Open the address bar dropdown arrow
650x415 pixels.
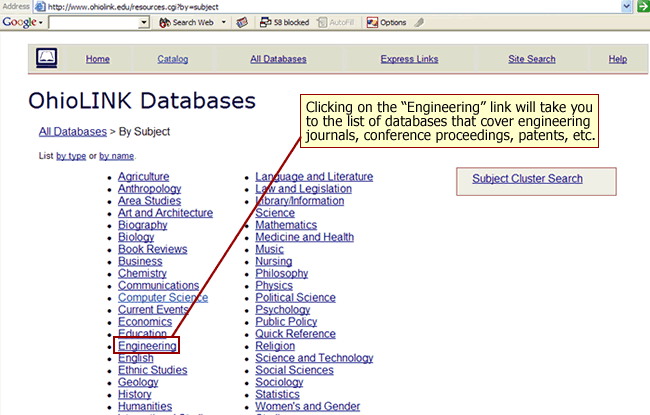tap(626, 6)
